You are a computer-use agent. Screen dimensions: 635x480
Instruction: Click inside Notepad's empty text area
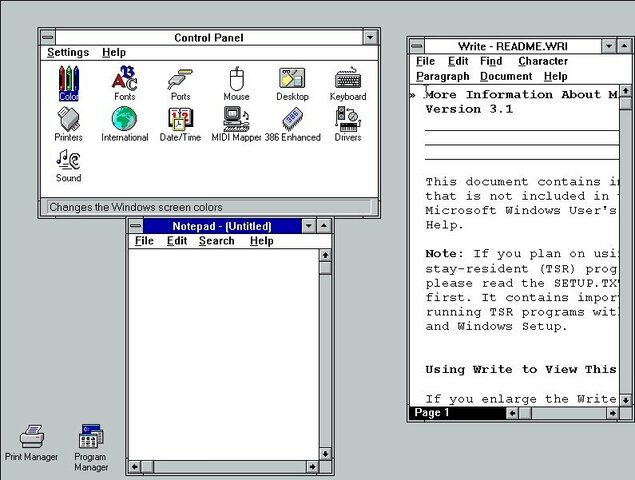[224, 354]
